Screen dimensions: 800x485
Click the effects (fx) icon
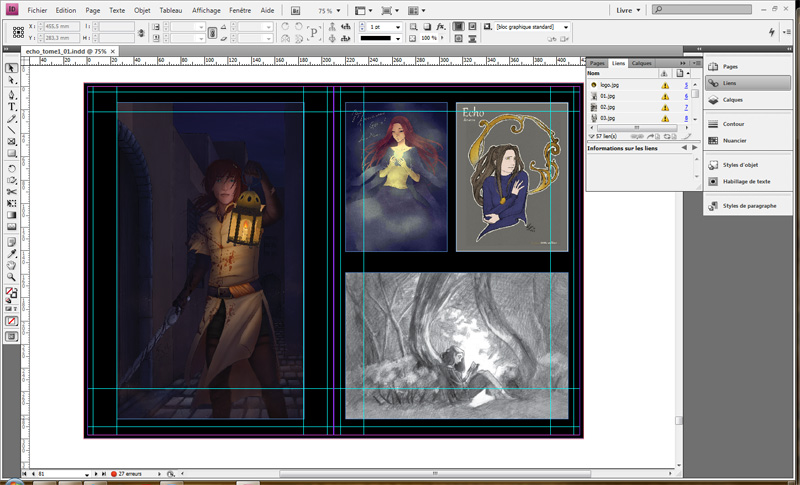click(x=440, y=27)
